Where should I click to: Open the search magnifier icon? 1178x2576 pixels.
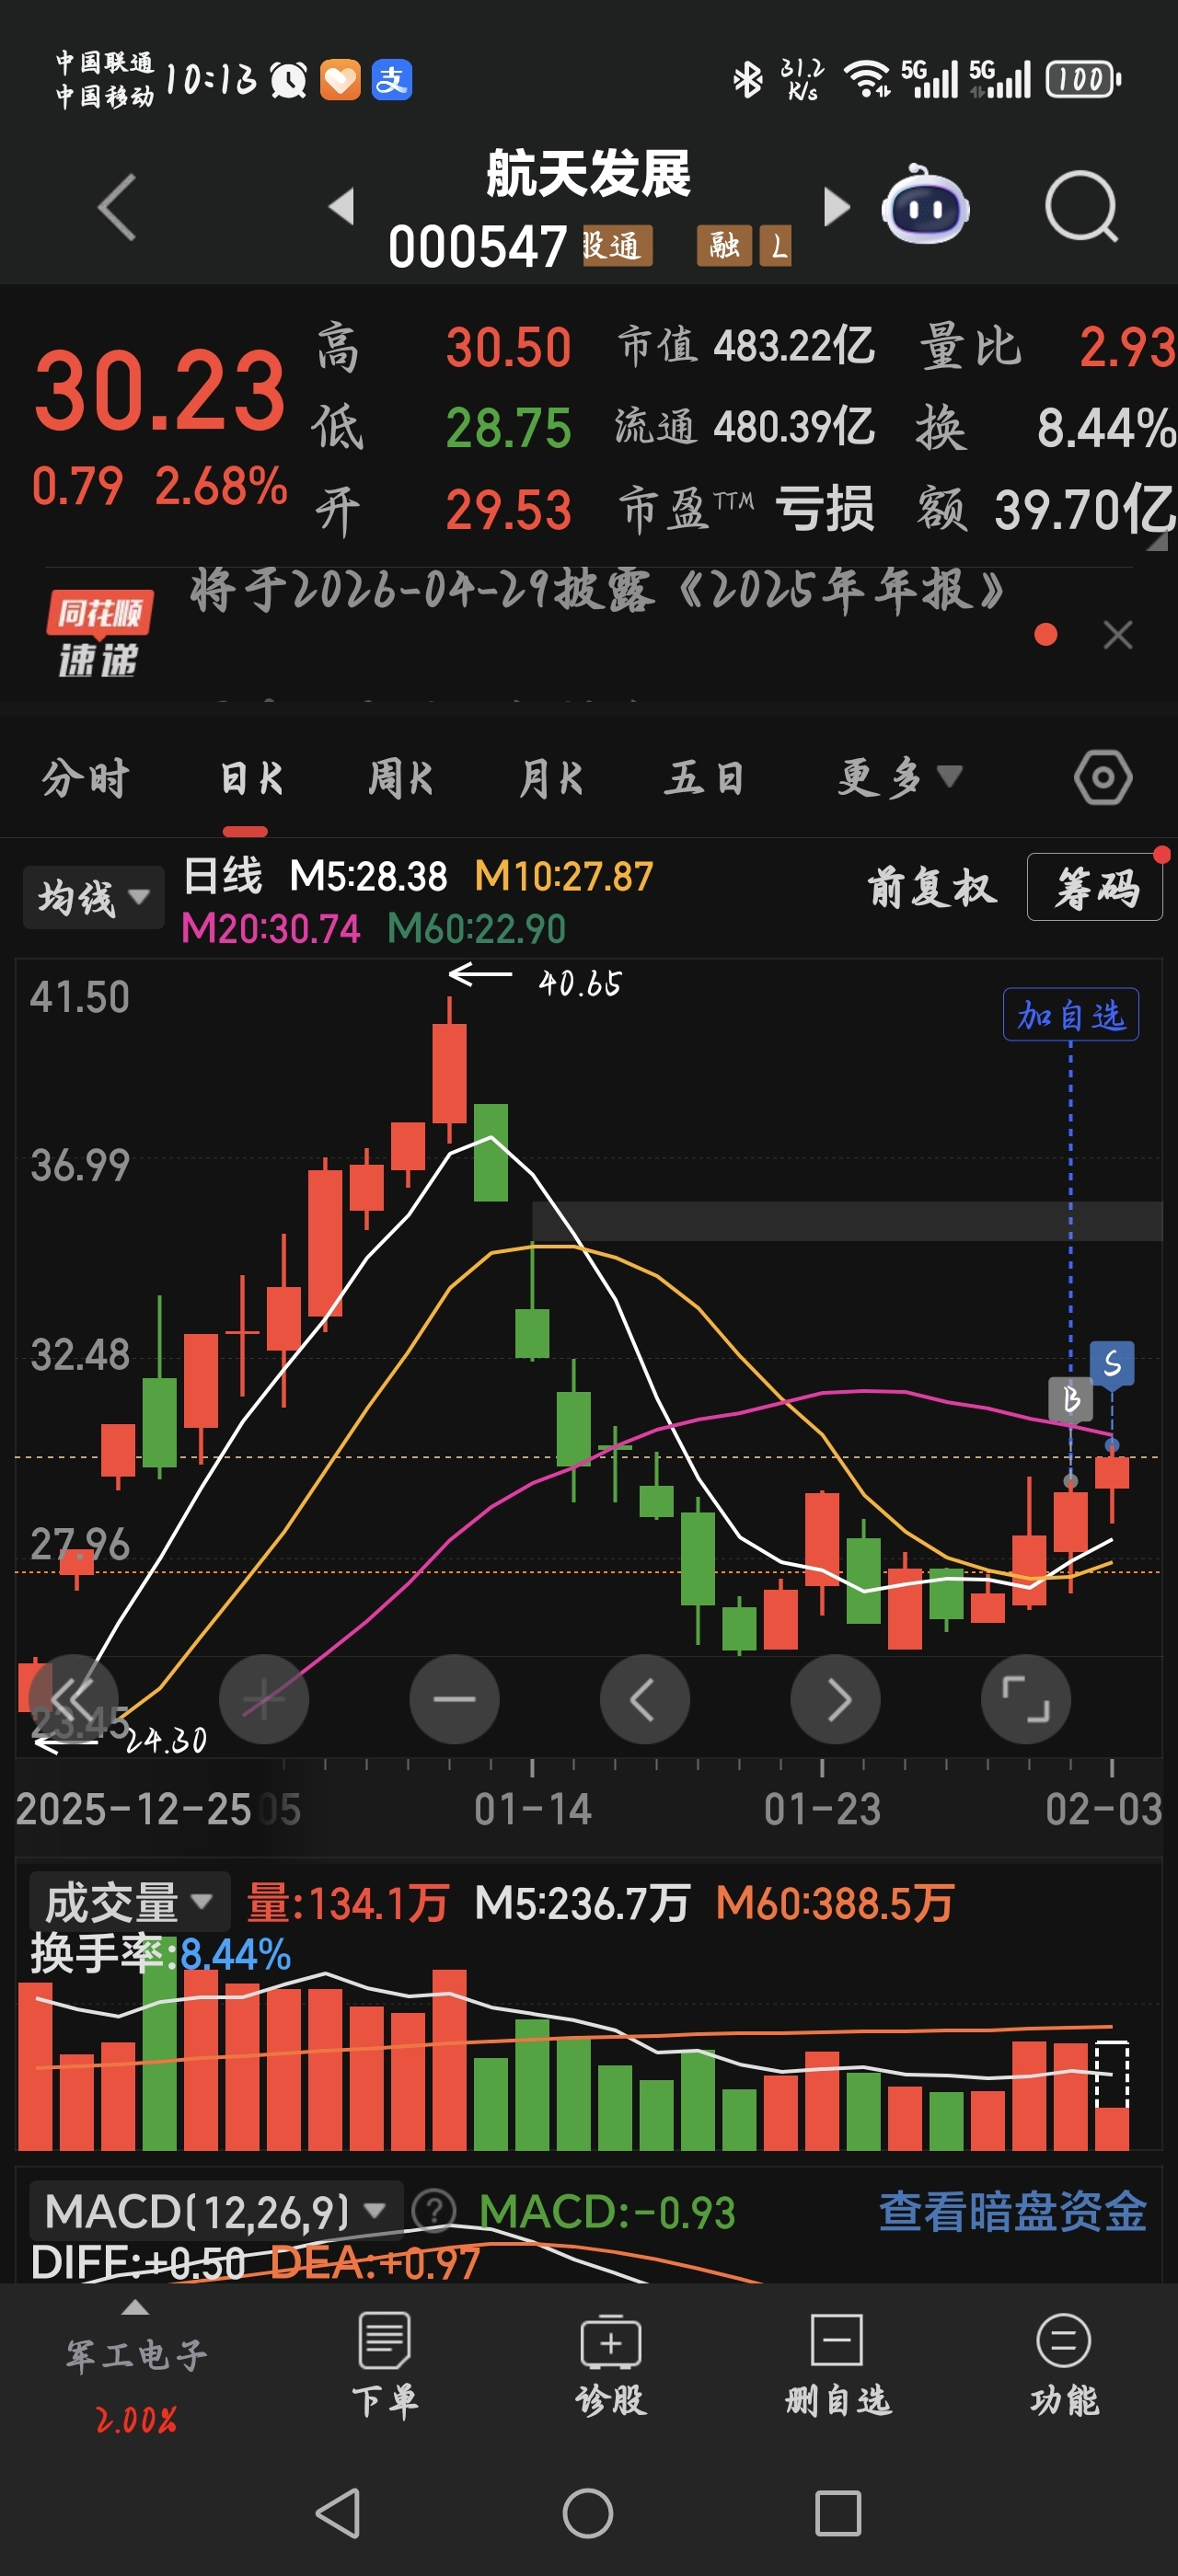point(1081,207)
